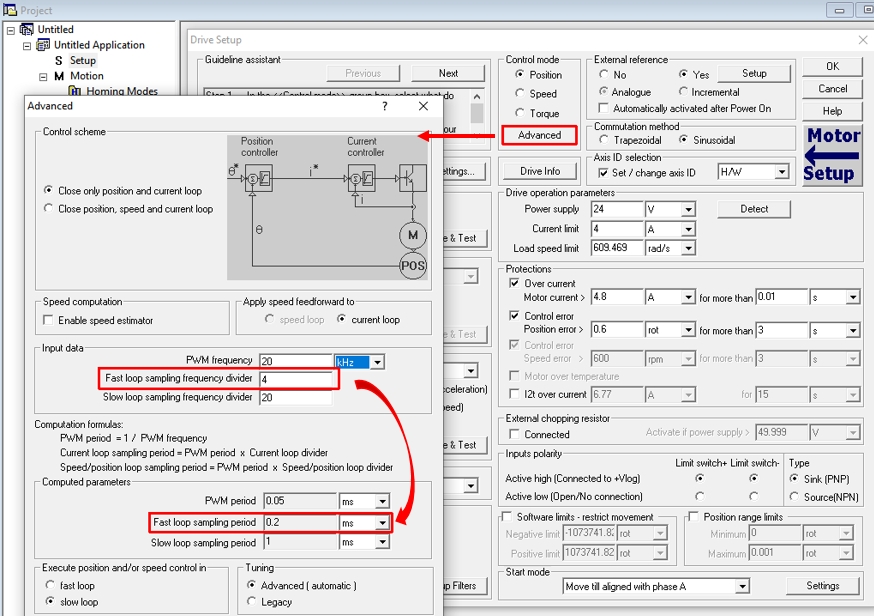Click the question mark help icon in Advanced dialog
Screen dimensions: 874x616
point(385,106)
